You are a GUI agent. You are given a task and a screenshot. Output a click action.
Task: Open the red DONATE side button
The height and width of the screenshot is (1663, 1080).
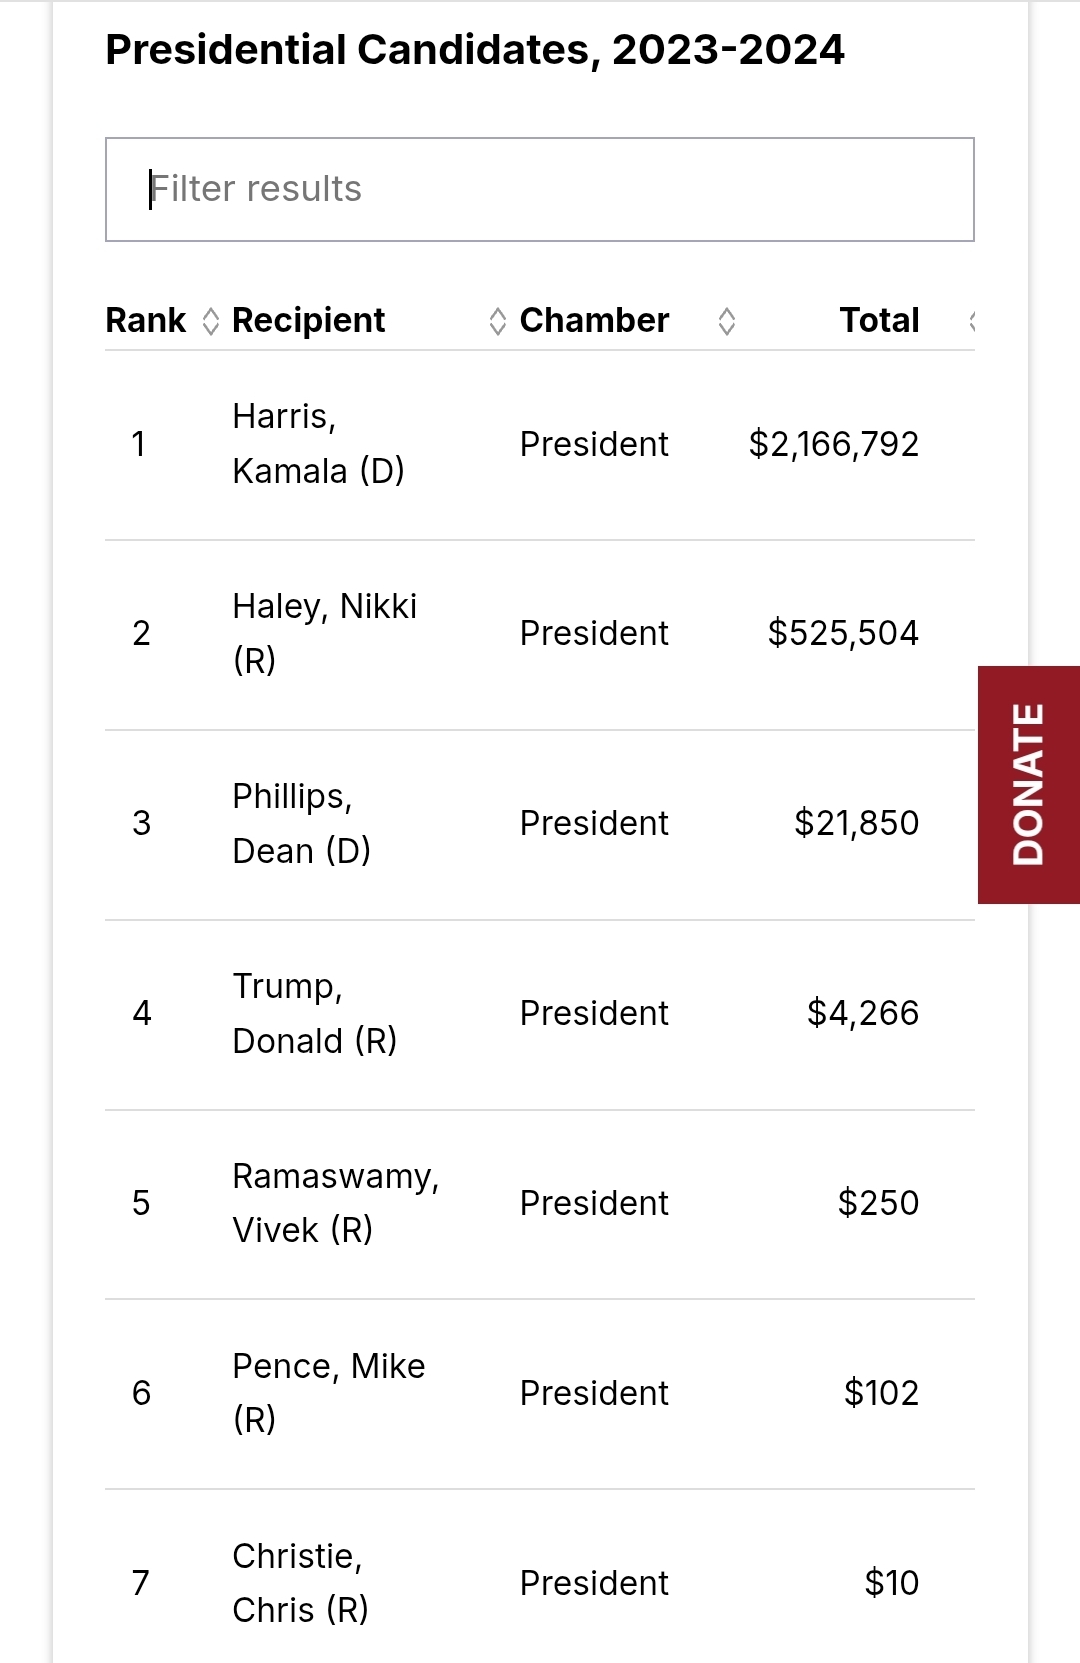(1029, 785)
